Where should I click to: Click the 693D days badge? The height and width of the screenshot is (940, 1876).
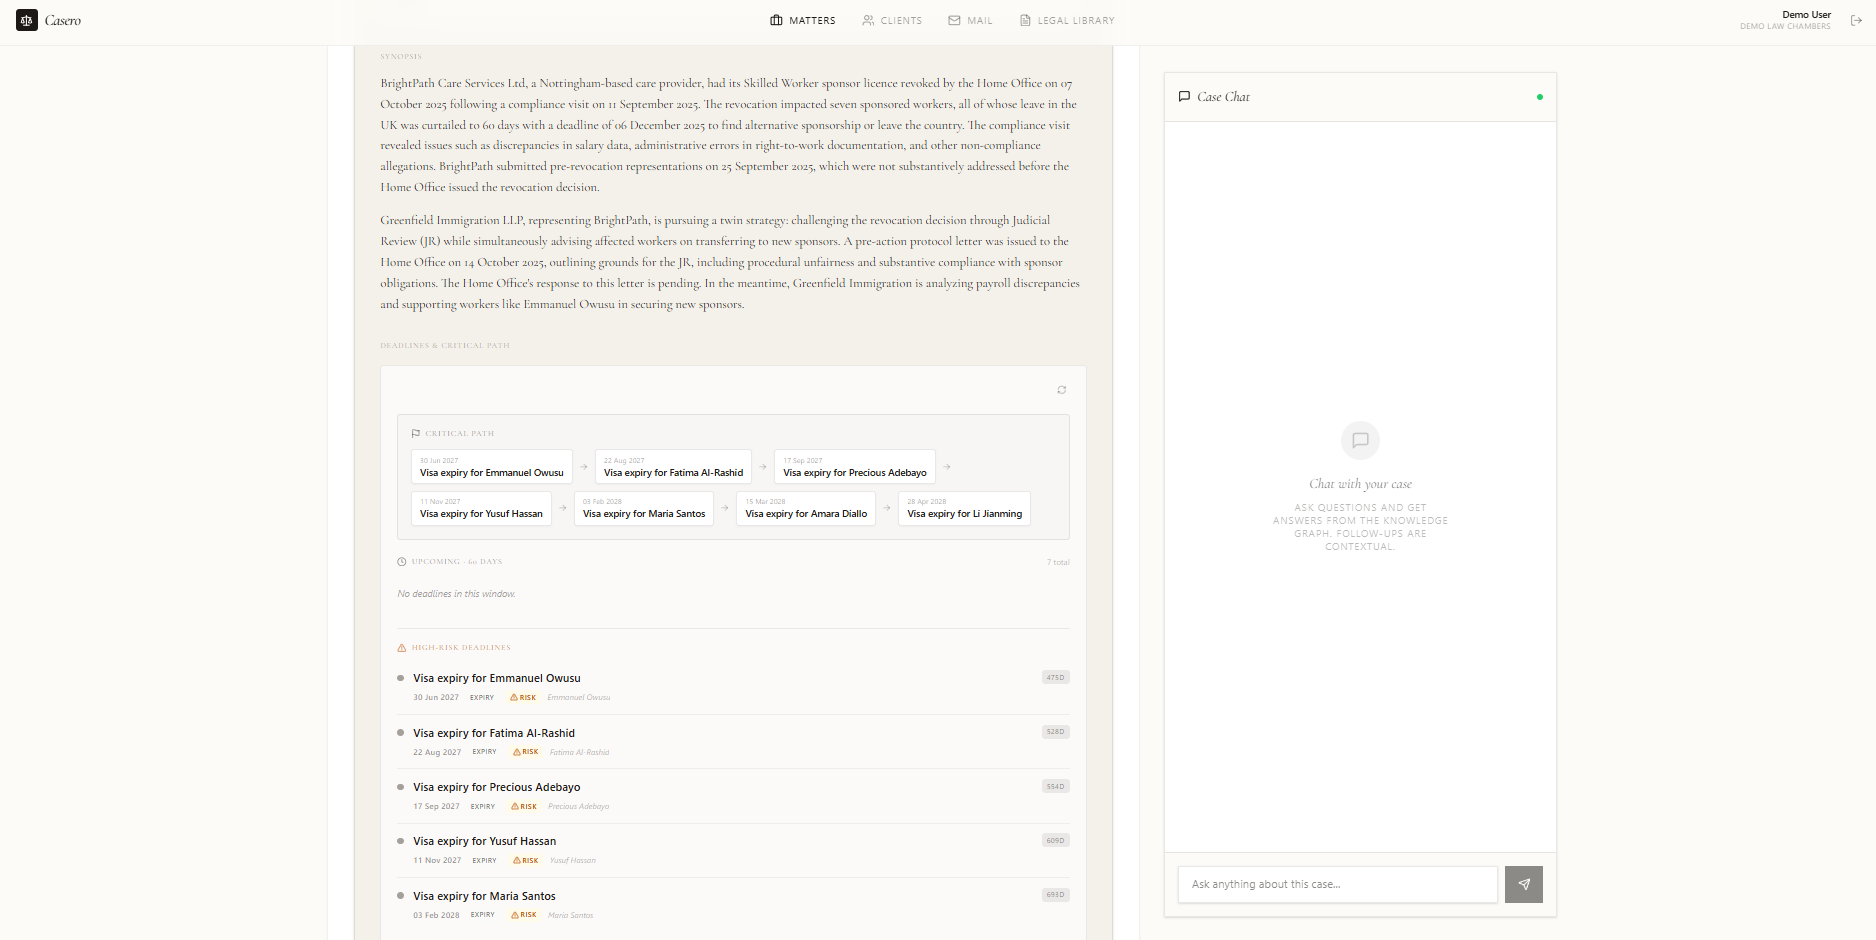(x=1055, y=895)
